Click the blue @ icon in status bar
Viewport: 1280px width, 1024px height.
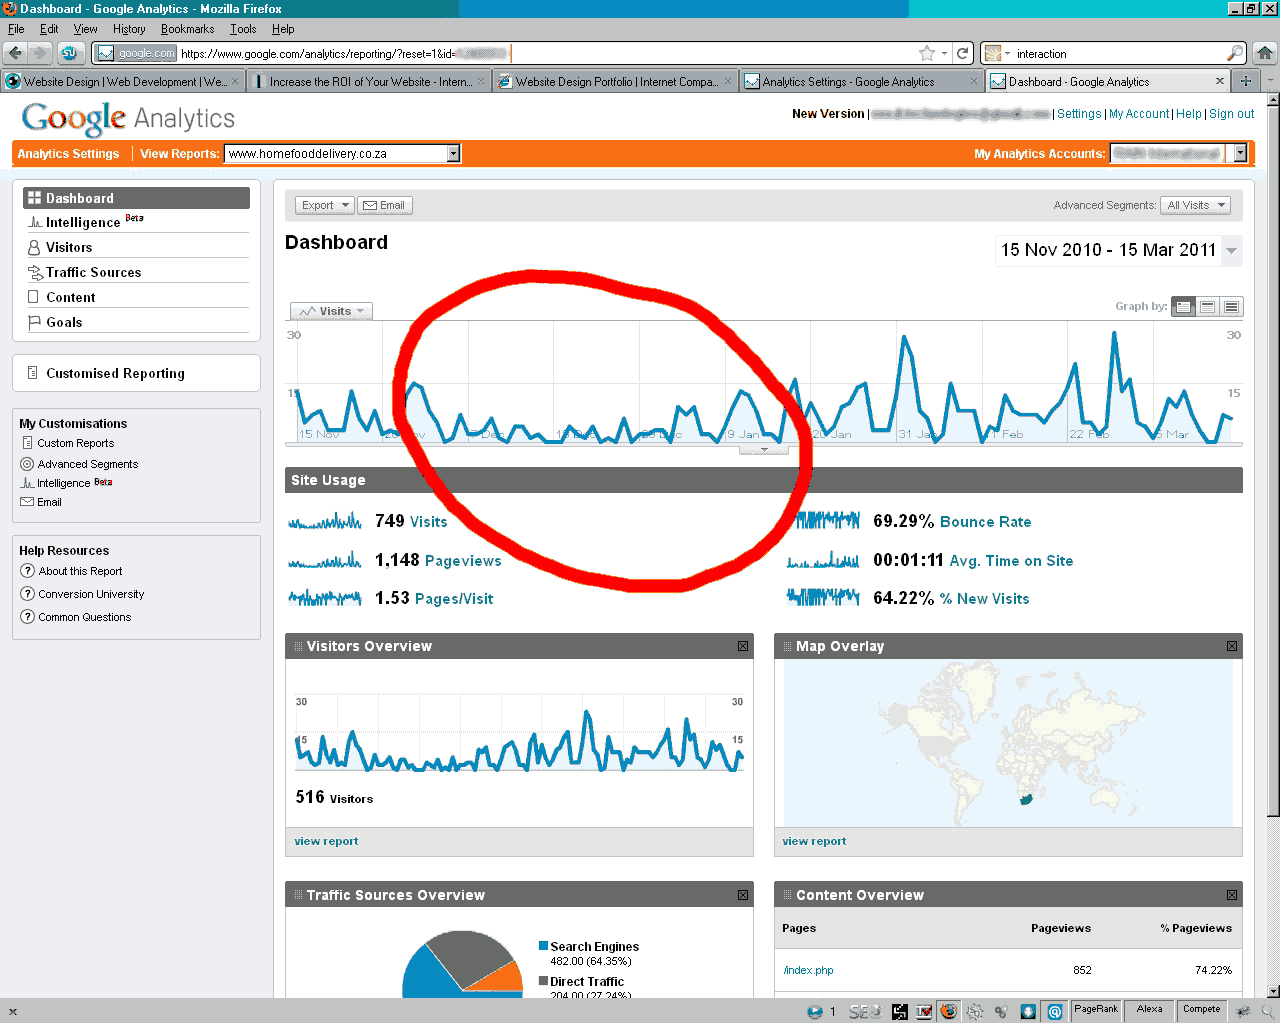tap(1054, 1011)
